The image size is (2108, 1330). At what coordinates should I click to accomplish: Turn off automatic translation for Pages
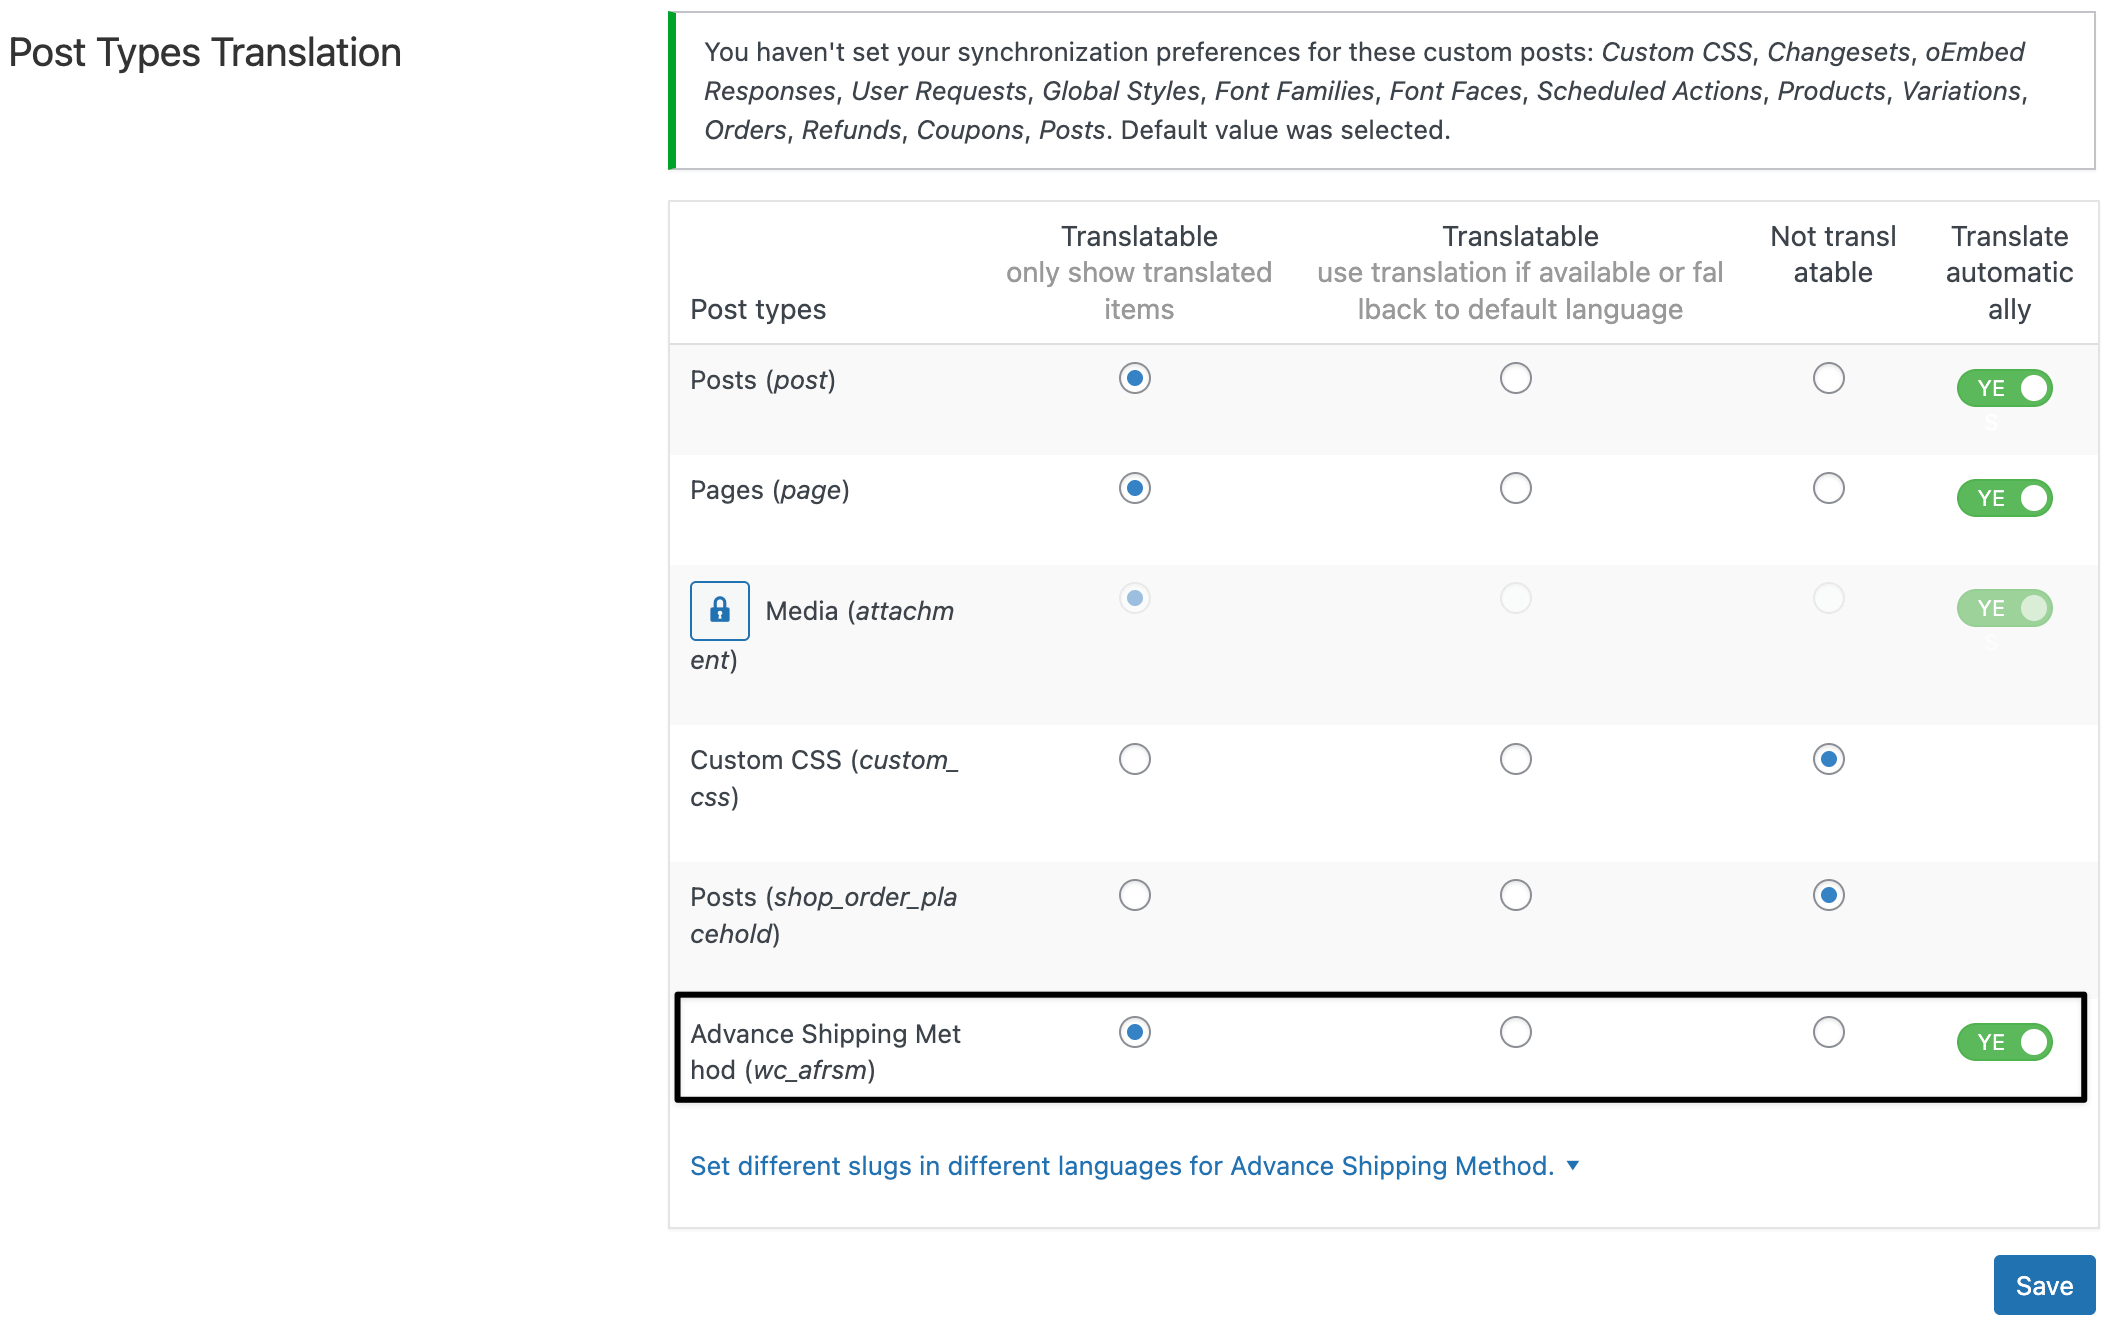tap(2004, 498)
